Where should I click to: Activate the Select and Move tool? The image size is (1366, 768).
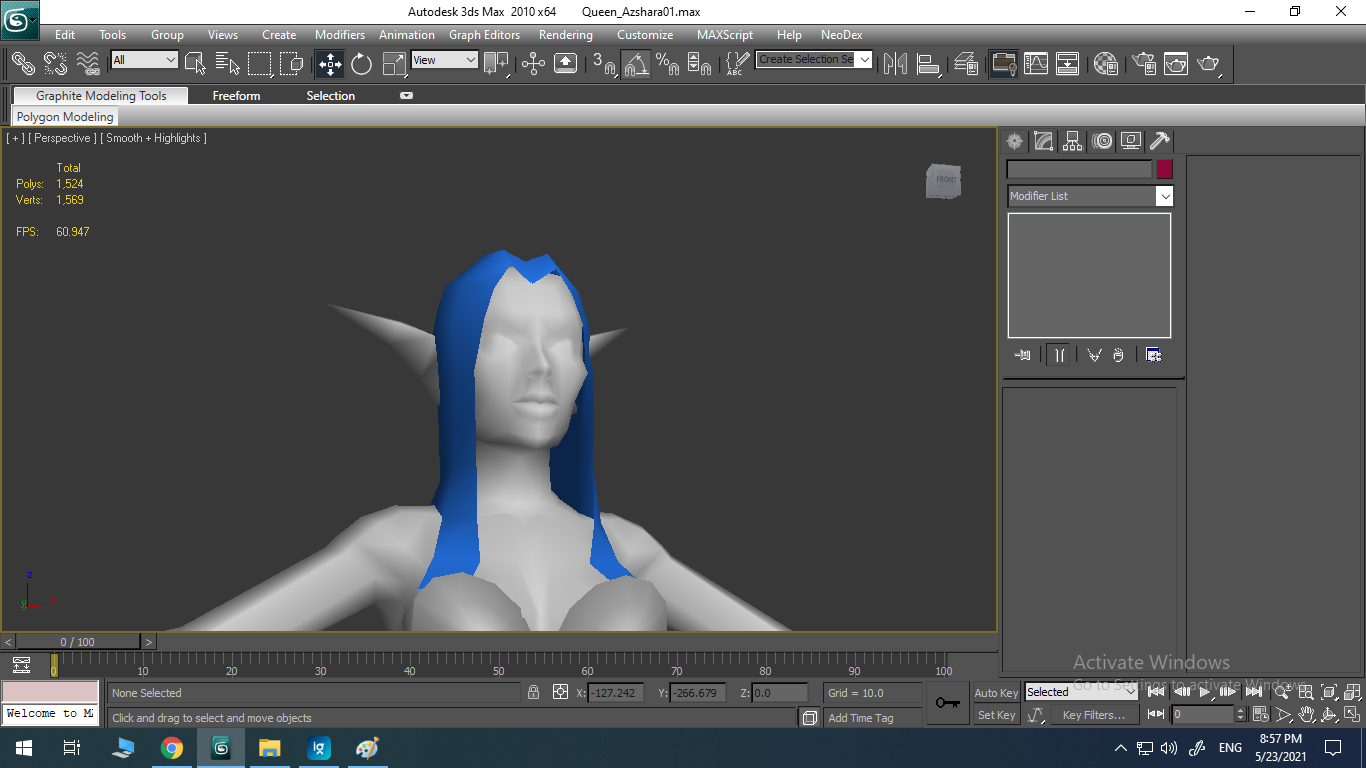pyautogui.click(x=329, y=63)
